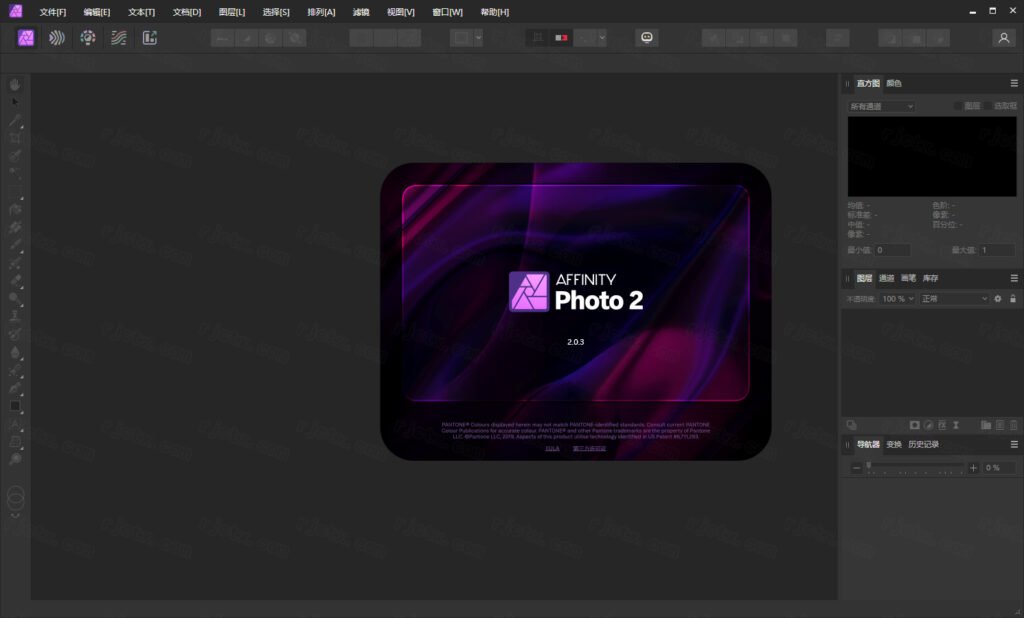The width and height of the screenshot is (1024, 618).
Task: Toggle the 选取框 checkbox in histogram panel
Action: [988, 106]
